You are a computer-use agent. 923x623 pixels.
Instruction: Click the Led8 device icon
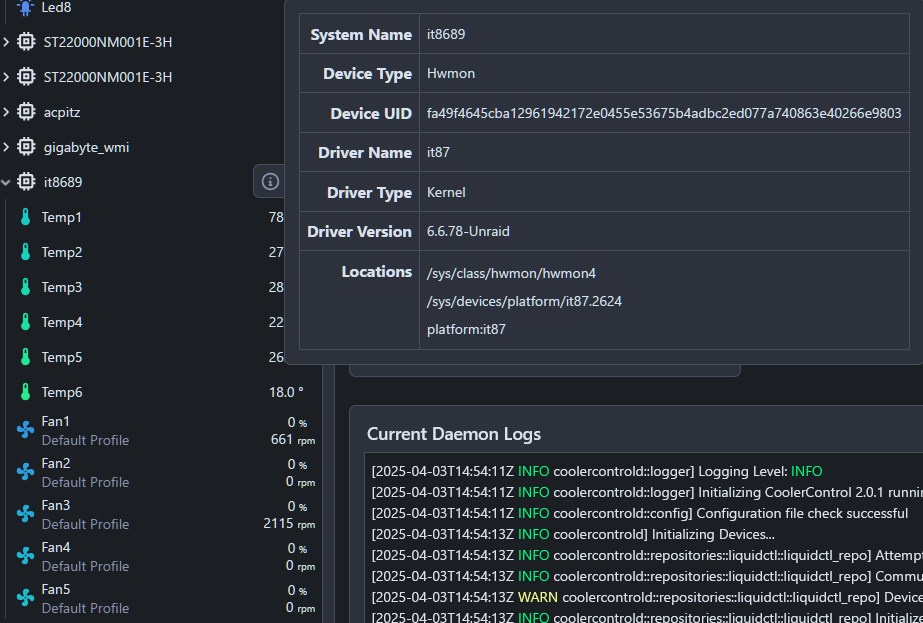pyautogui.click(x=25, y=7)
